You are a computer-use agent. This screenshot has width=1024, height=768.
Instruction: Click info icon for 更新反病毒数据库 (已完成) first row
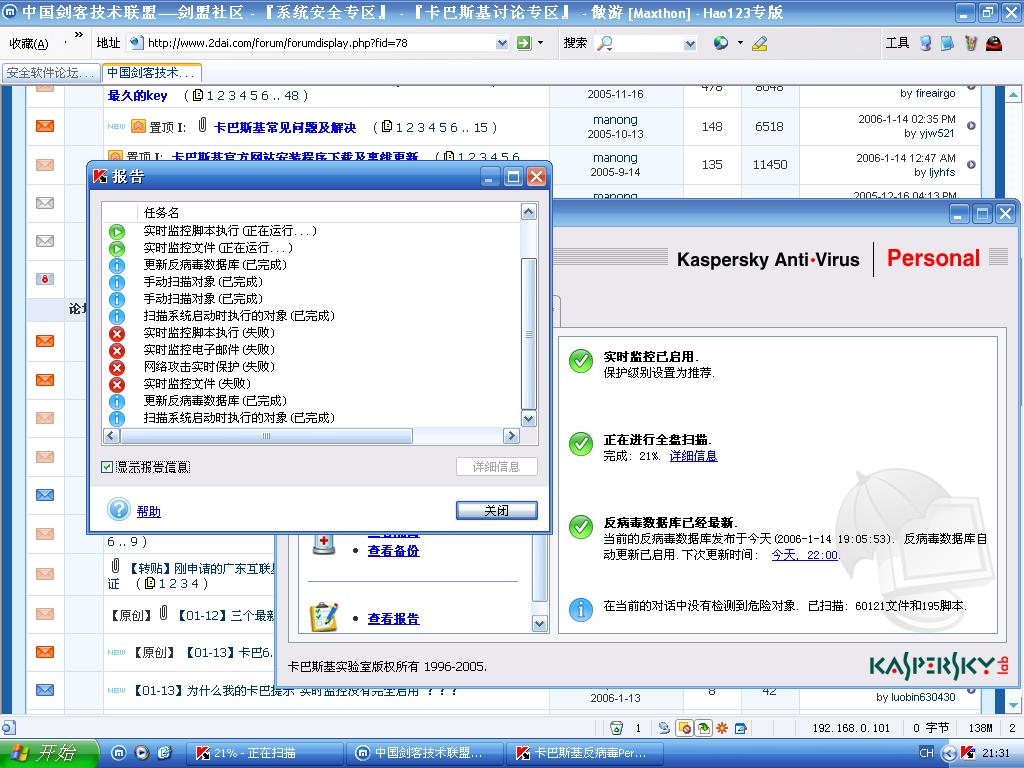tap(116, 265)
